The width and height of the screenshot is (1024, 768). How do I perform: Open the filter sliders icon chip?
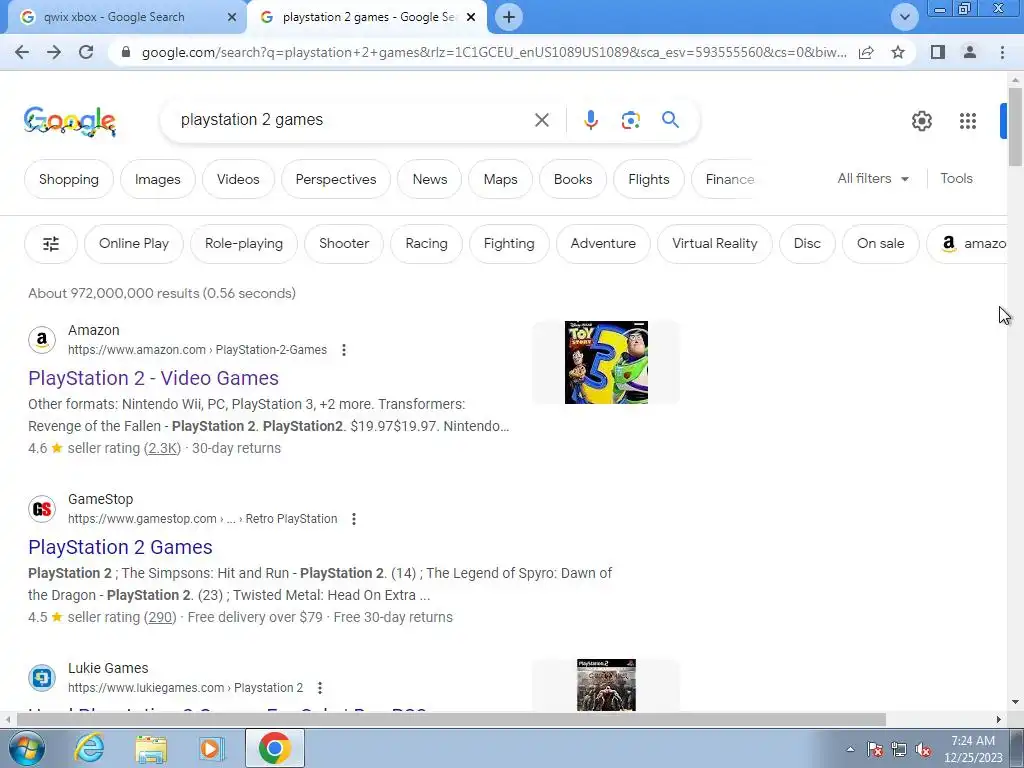(51, 244)
